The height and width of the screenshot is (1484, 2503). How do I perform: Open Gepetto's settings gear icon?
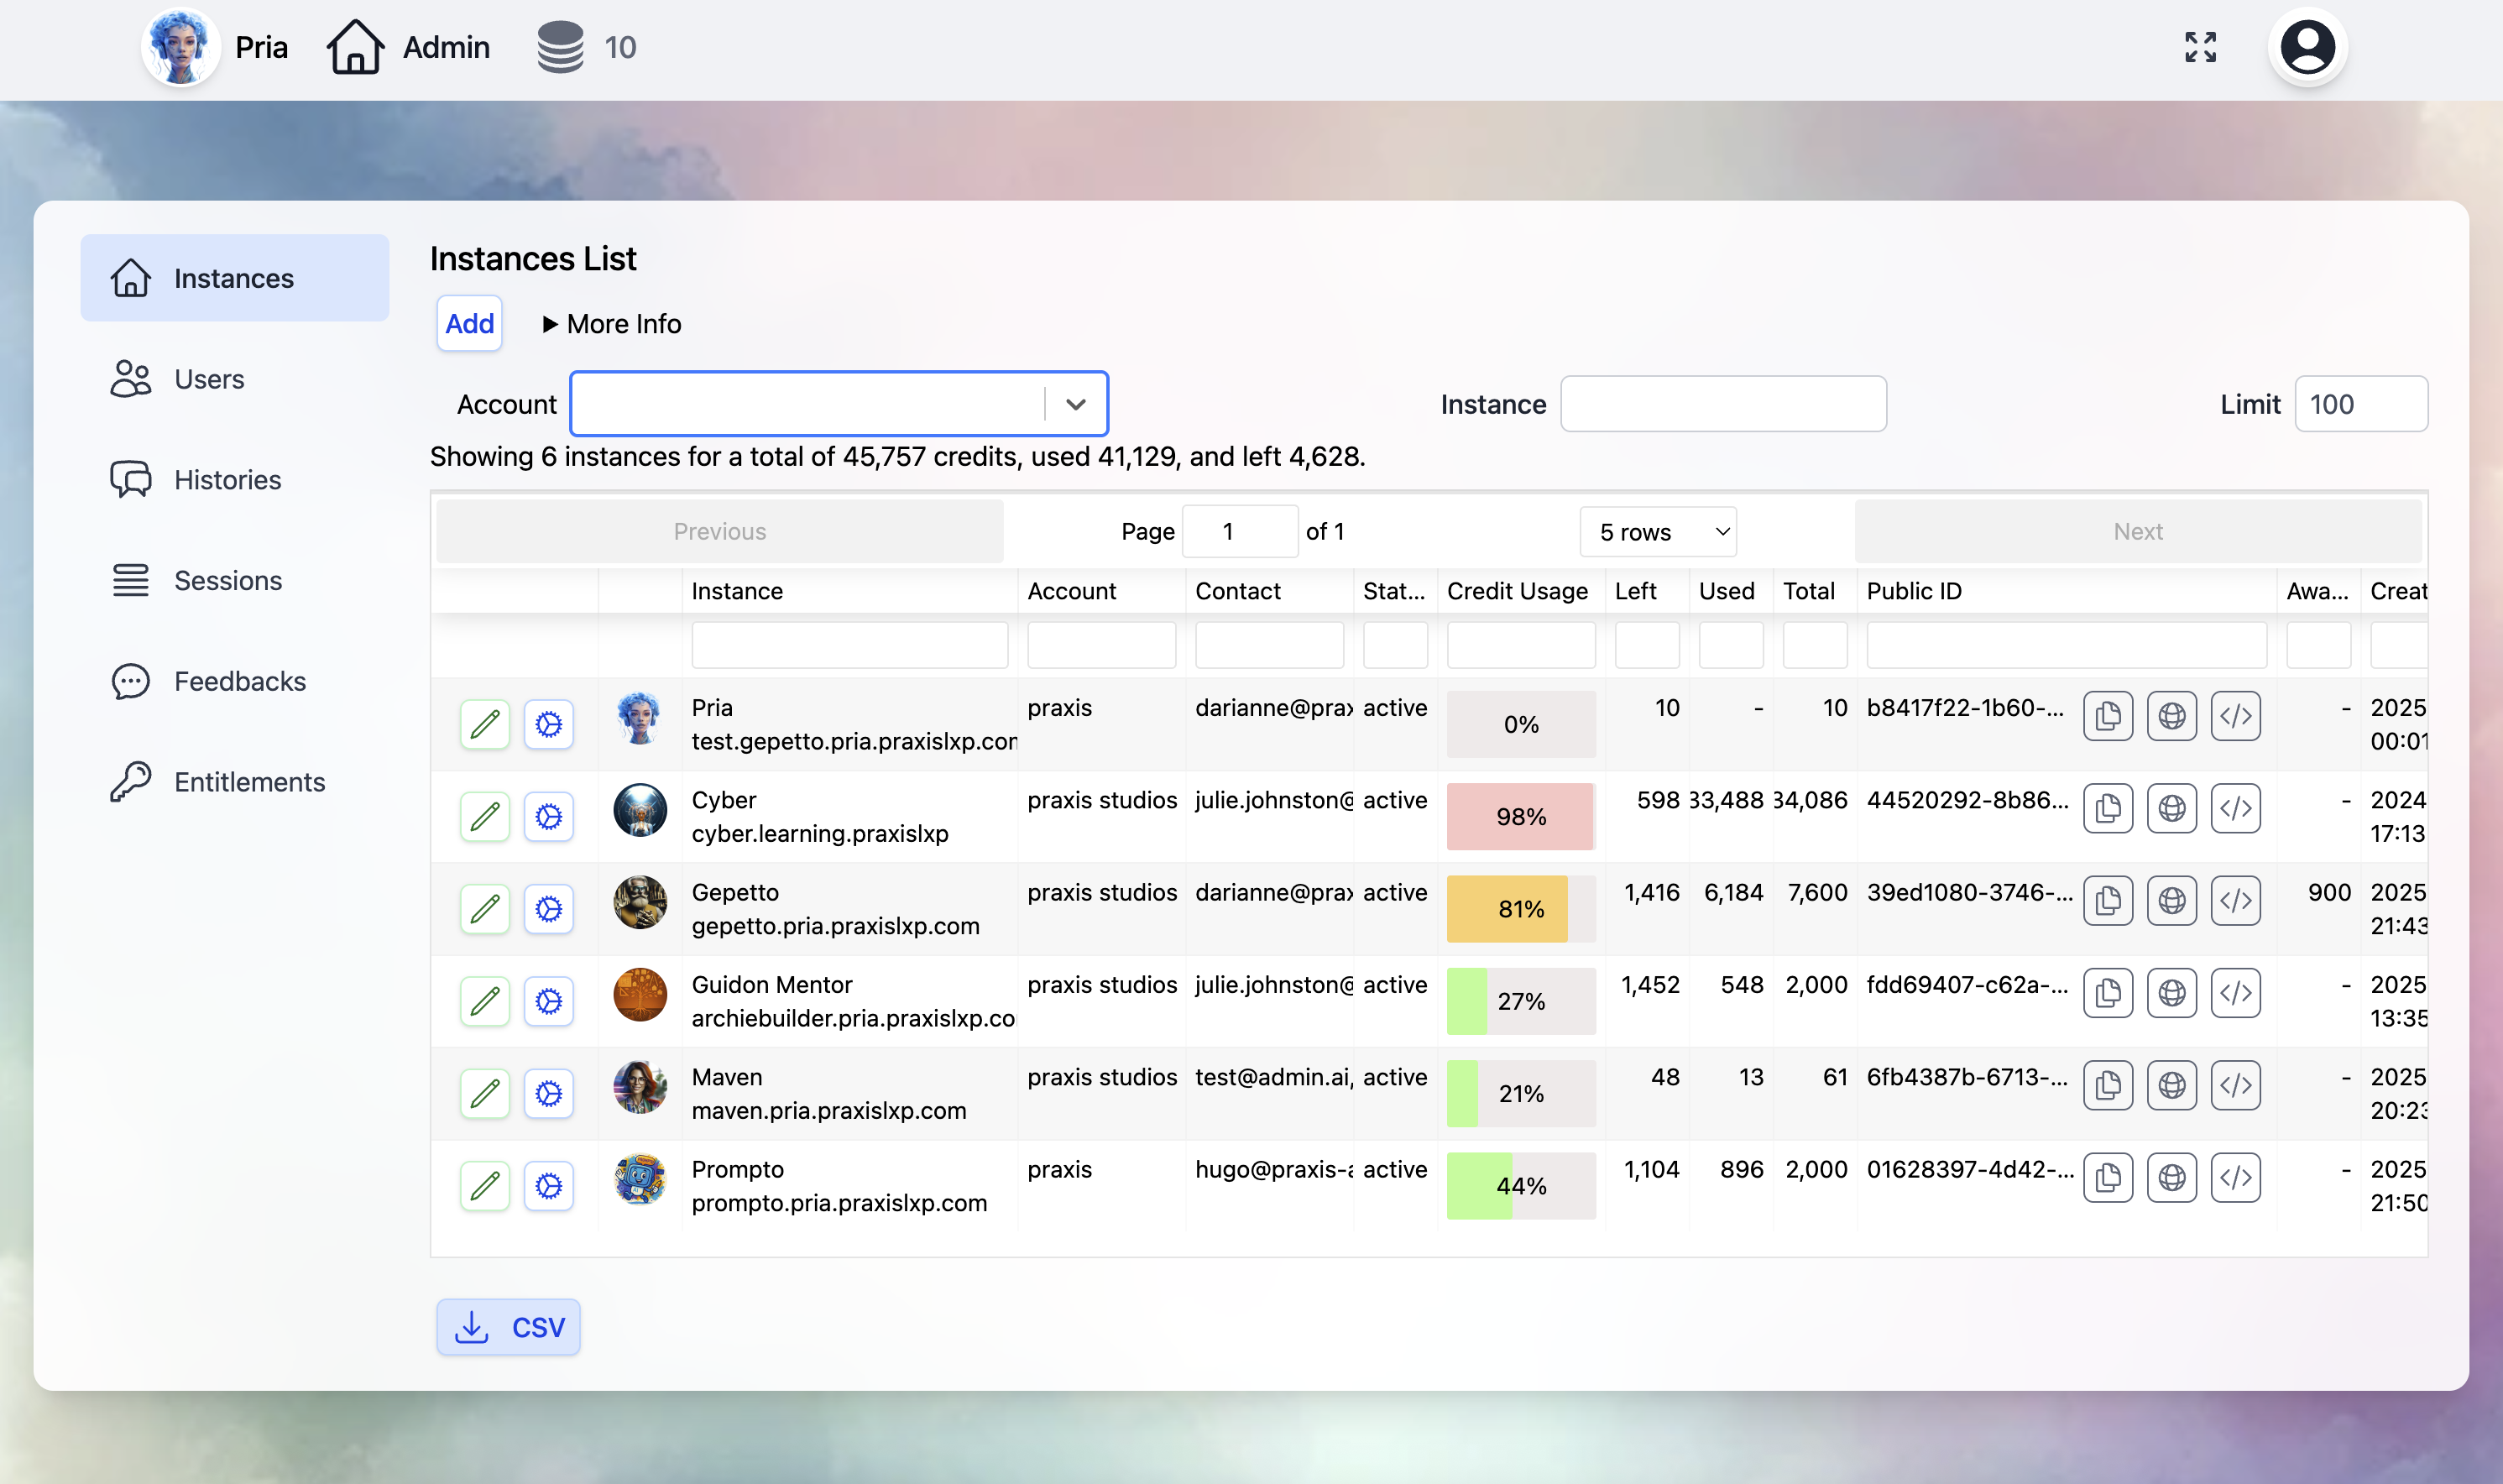click(x=549, y=908)
